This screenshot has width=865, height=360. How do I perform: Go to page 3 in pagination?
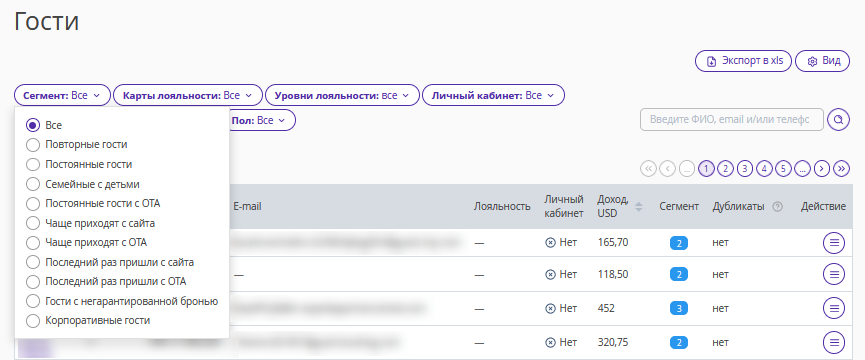[x=745, y=169]
